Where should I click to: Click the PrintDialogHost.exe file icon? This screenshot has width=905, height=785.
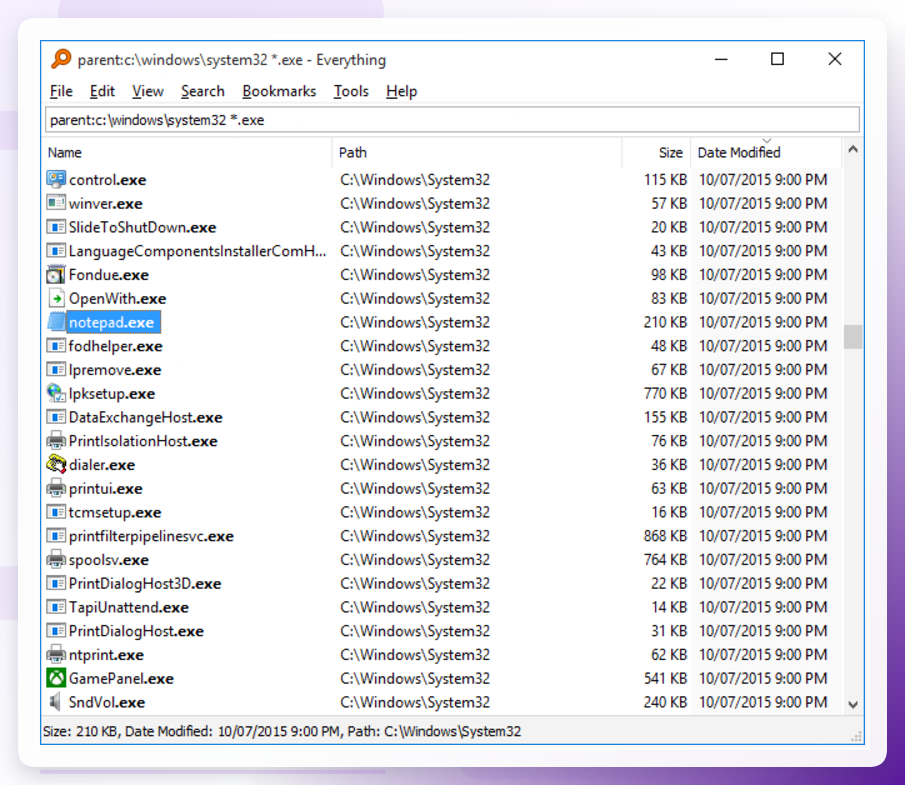pyautogui.click(x=56, y=630)
